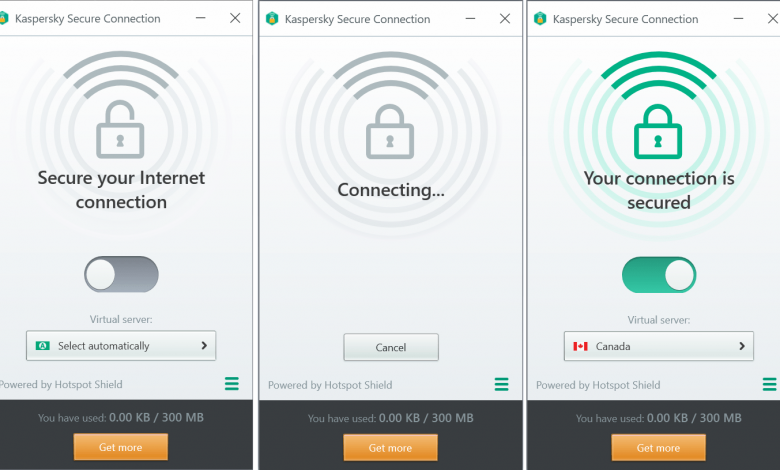Viewport: 780px width, 470px height.
Task: Click the Canada flag icon in the server selector
Action: (x=580, y=346)
